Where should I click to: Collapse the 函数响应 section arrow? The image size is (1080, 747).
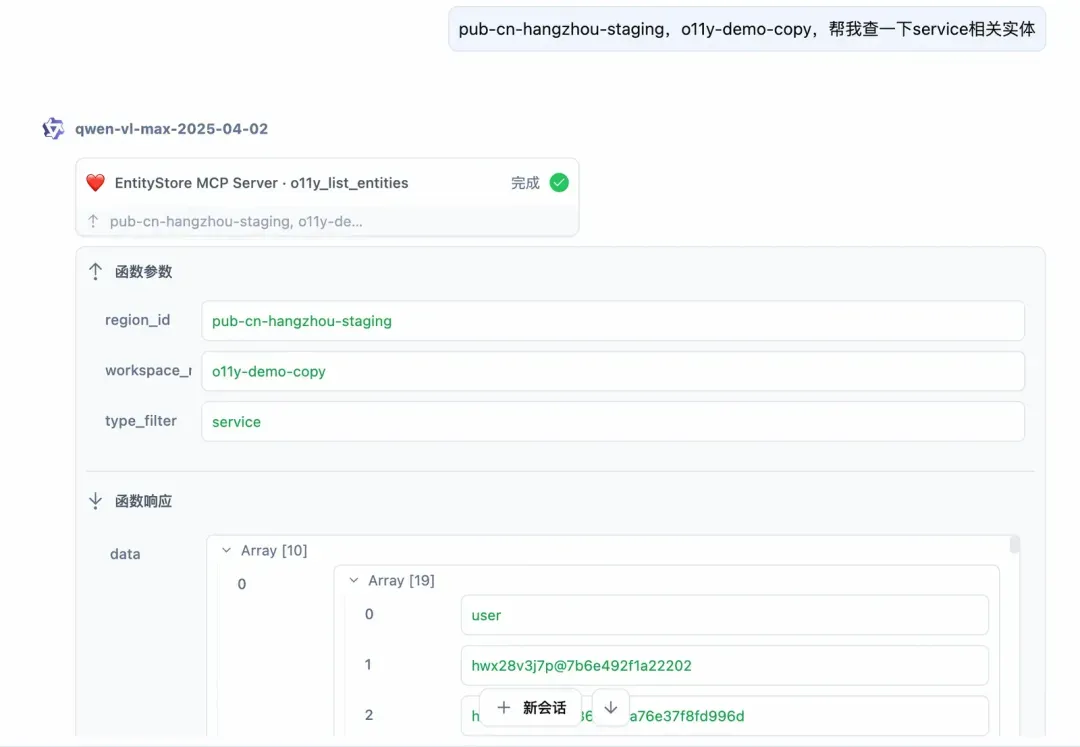click(x=96, y=501)
